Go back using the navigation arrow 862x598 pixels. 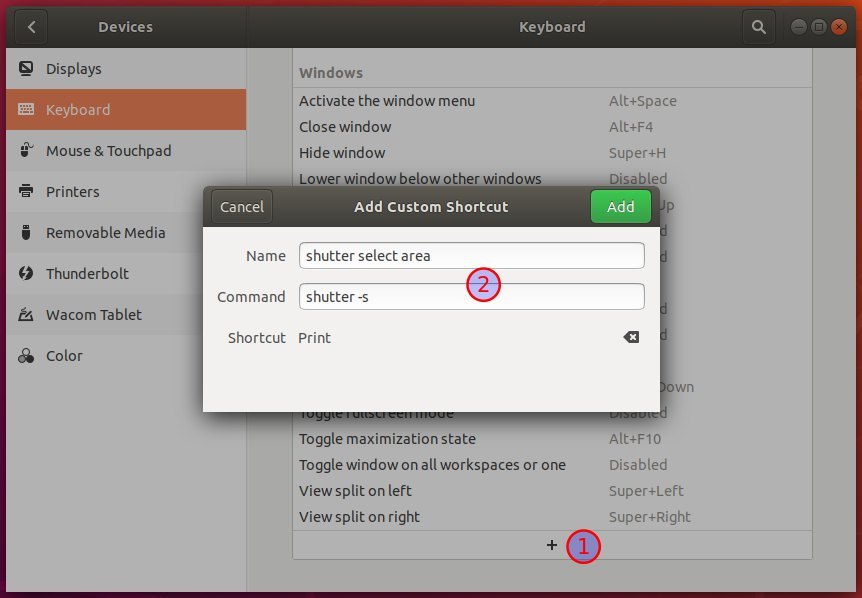[29, 27]
